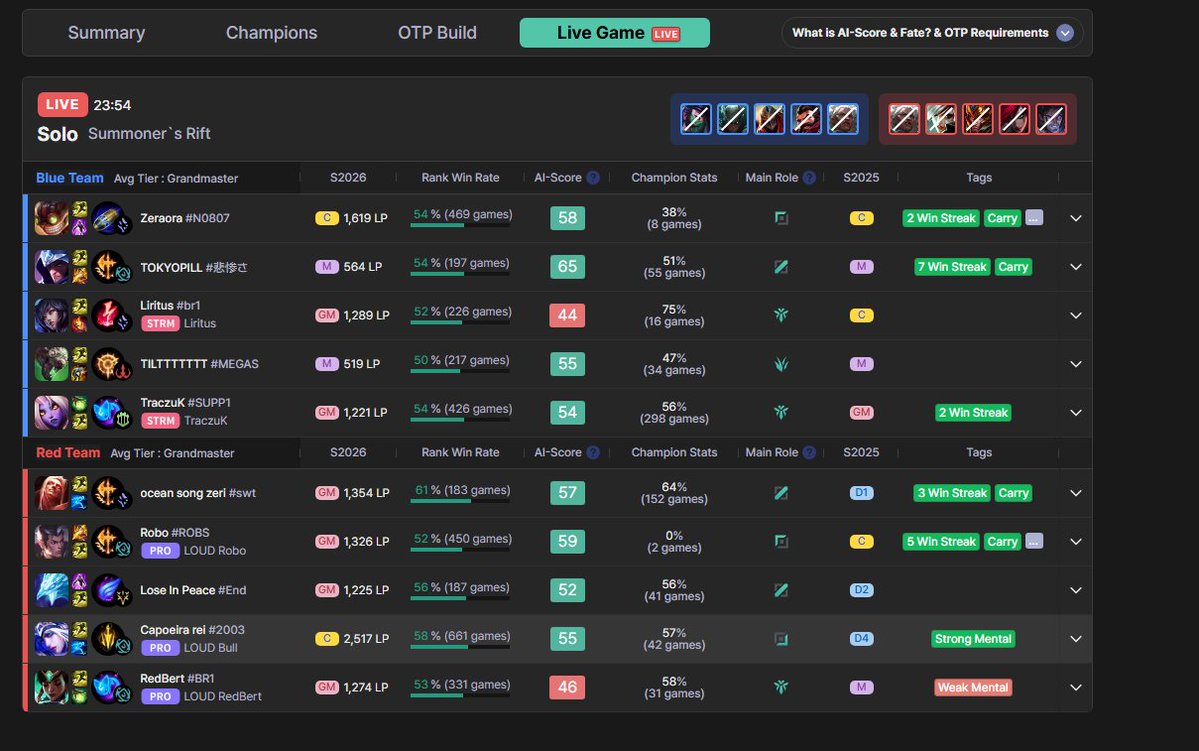
Task: Click Zeraora's rank win rate bar
Action: (x=460, y=225)
